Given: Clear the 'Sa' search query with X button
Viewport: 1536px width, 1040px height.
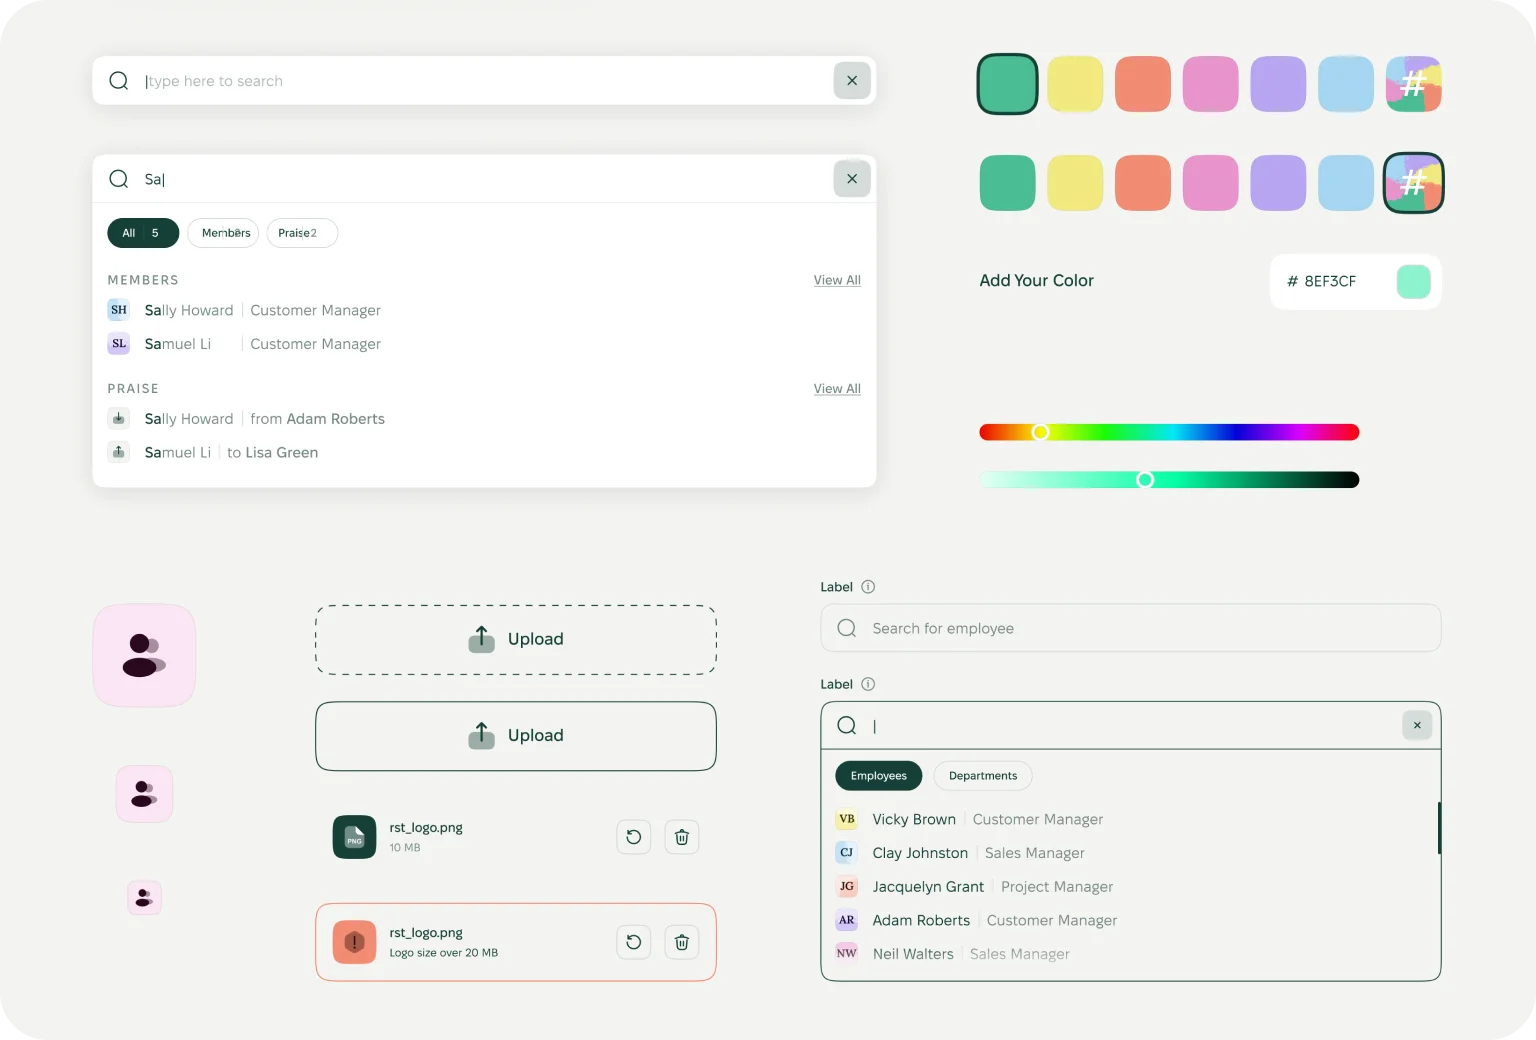Looking at the screenshot, I should coord(852,179).
